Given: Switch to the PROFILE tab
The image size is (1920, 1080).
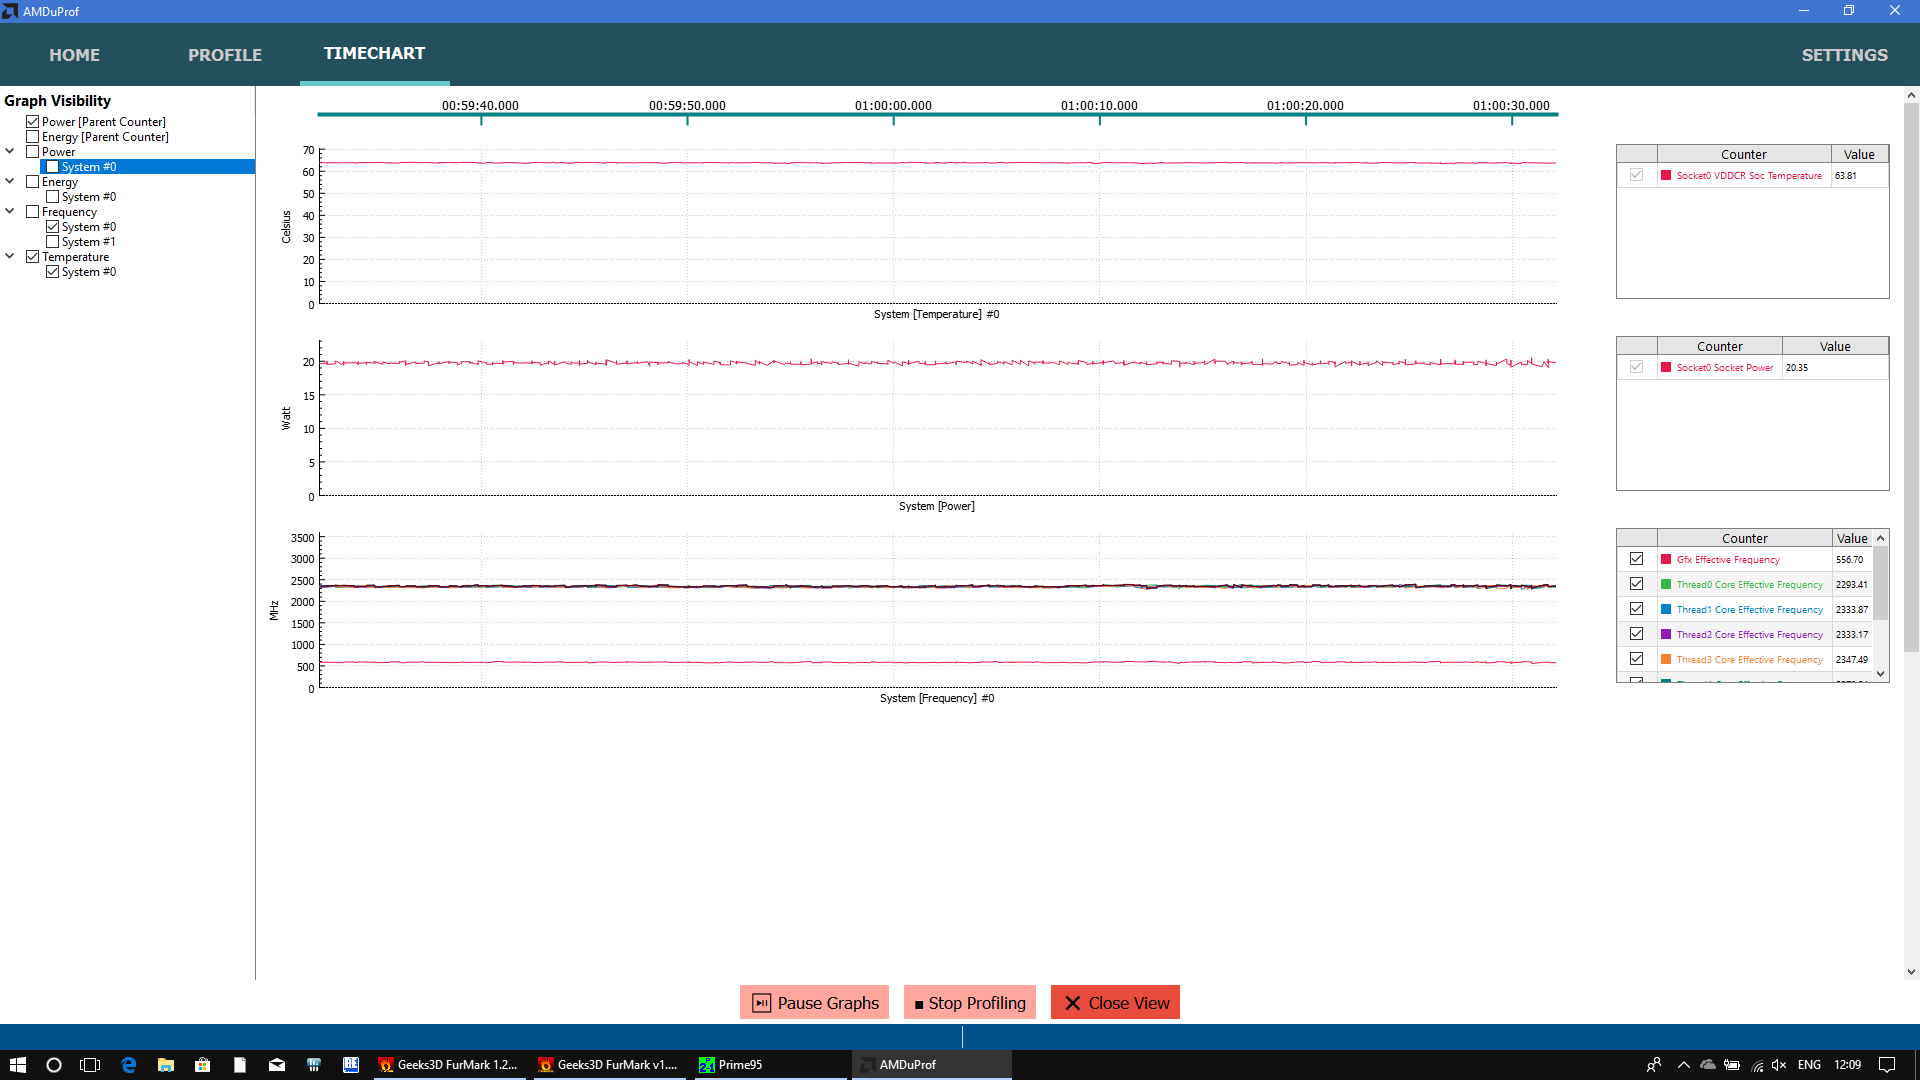Looking at the screenshot, I should pos(225,55).
